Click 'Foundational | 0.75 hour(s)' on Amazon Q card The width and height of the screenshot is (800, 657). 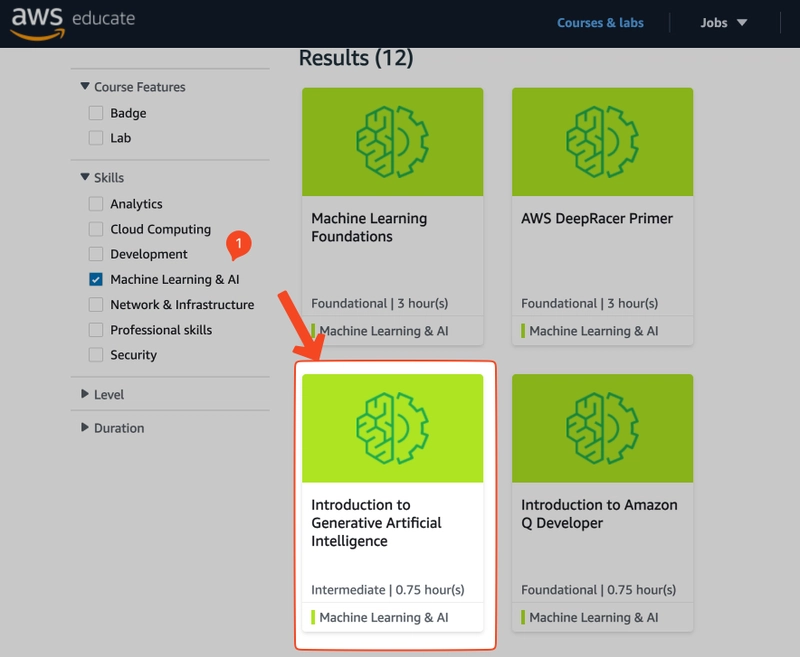(x=598, y=590)
